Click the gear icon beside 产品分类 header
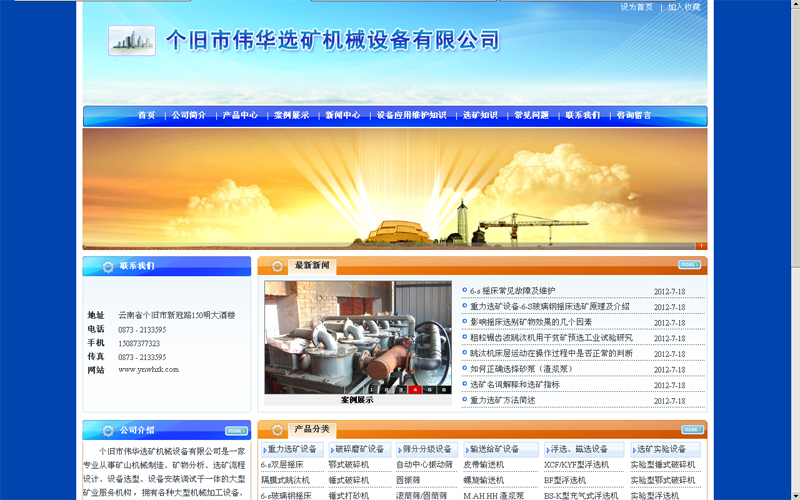This screenshot has height=500, width=800. 277,430
